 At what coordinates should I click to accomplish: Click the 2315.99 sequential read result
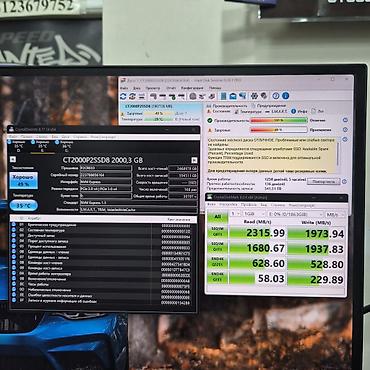[x=266, y=233]
